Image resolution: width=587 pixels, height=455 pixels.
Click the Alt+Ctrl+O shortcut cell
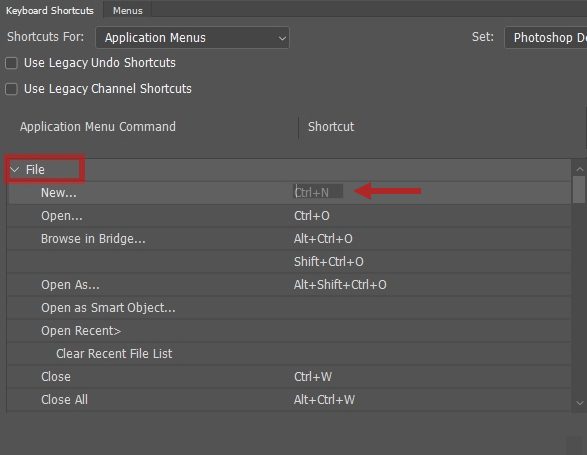pos(323,239)
